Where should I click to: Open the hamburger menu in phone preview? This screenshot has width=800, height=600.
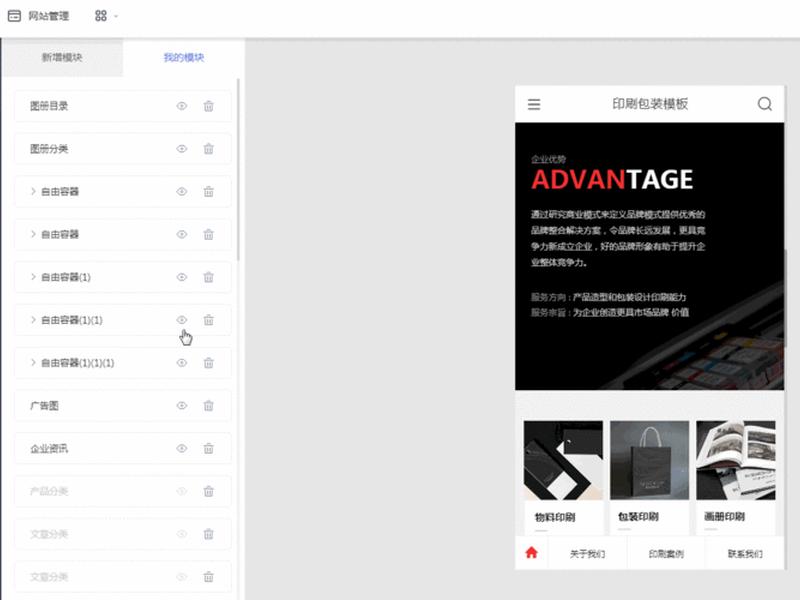point(534,105)
